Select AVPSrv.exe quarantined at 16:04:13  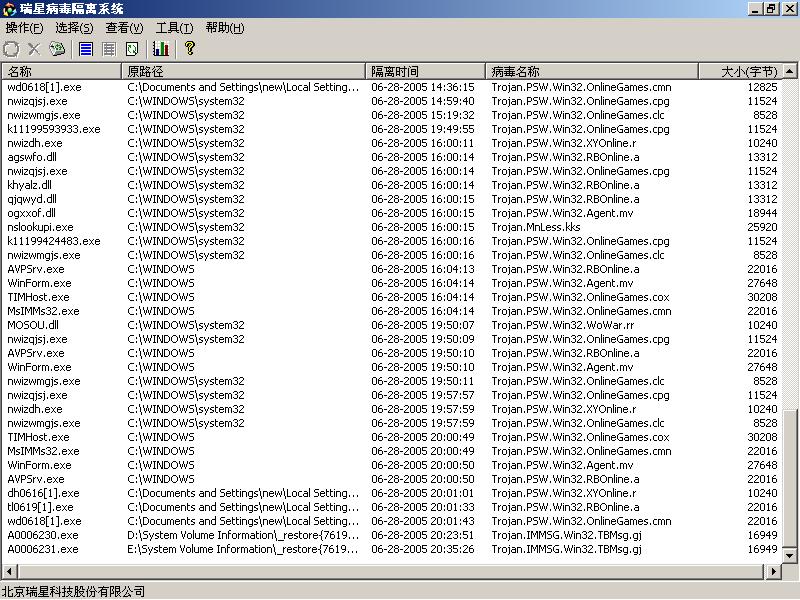(x=392, y=269)
